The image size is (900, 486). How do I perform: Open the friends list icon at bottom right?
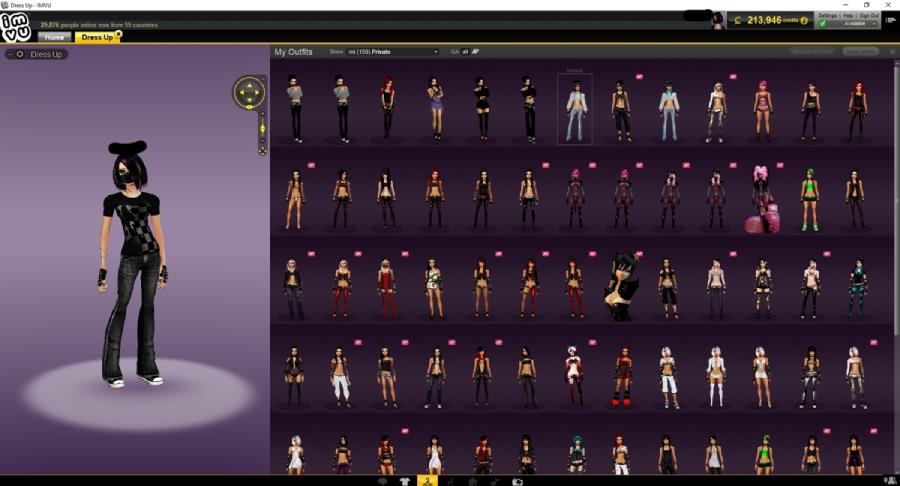pyautogui.click(x=890, y=480)
